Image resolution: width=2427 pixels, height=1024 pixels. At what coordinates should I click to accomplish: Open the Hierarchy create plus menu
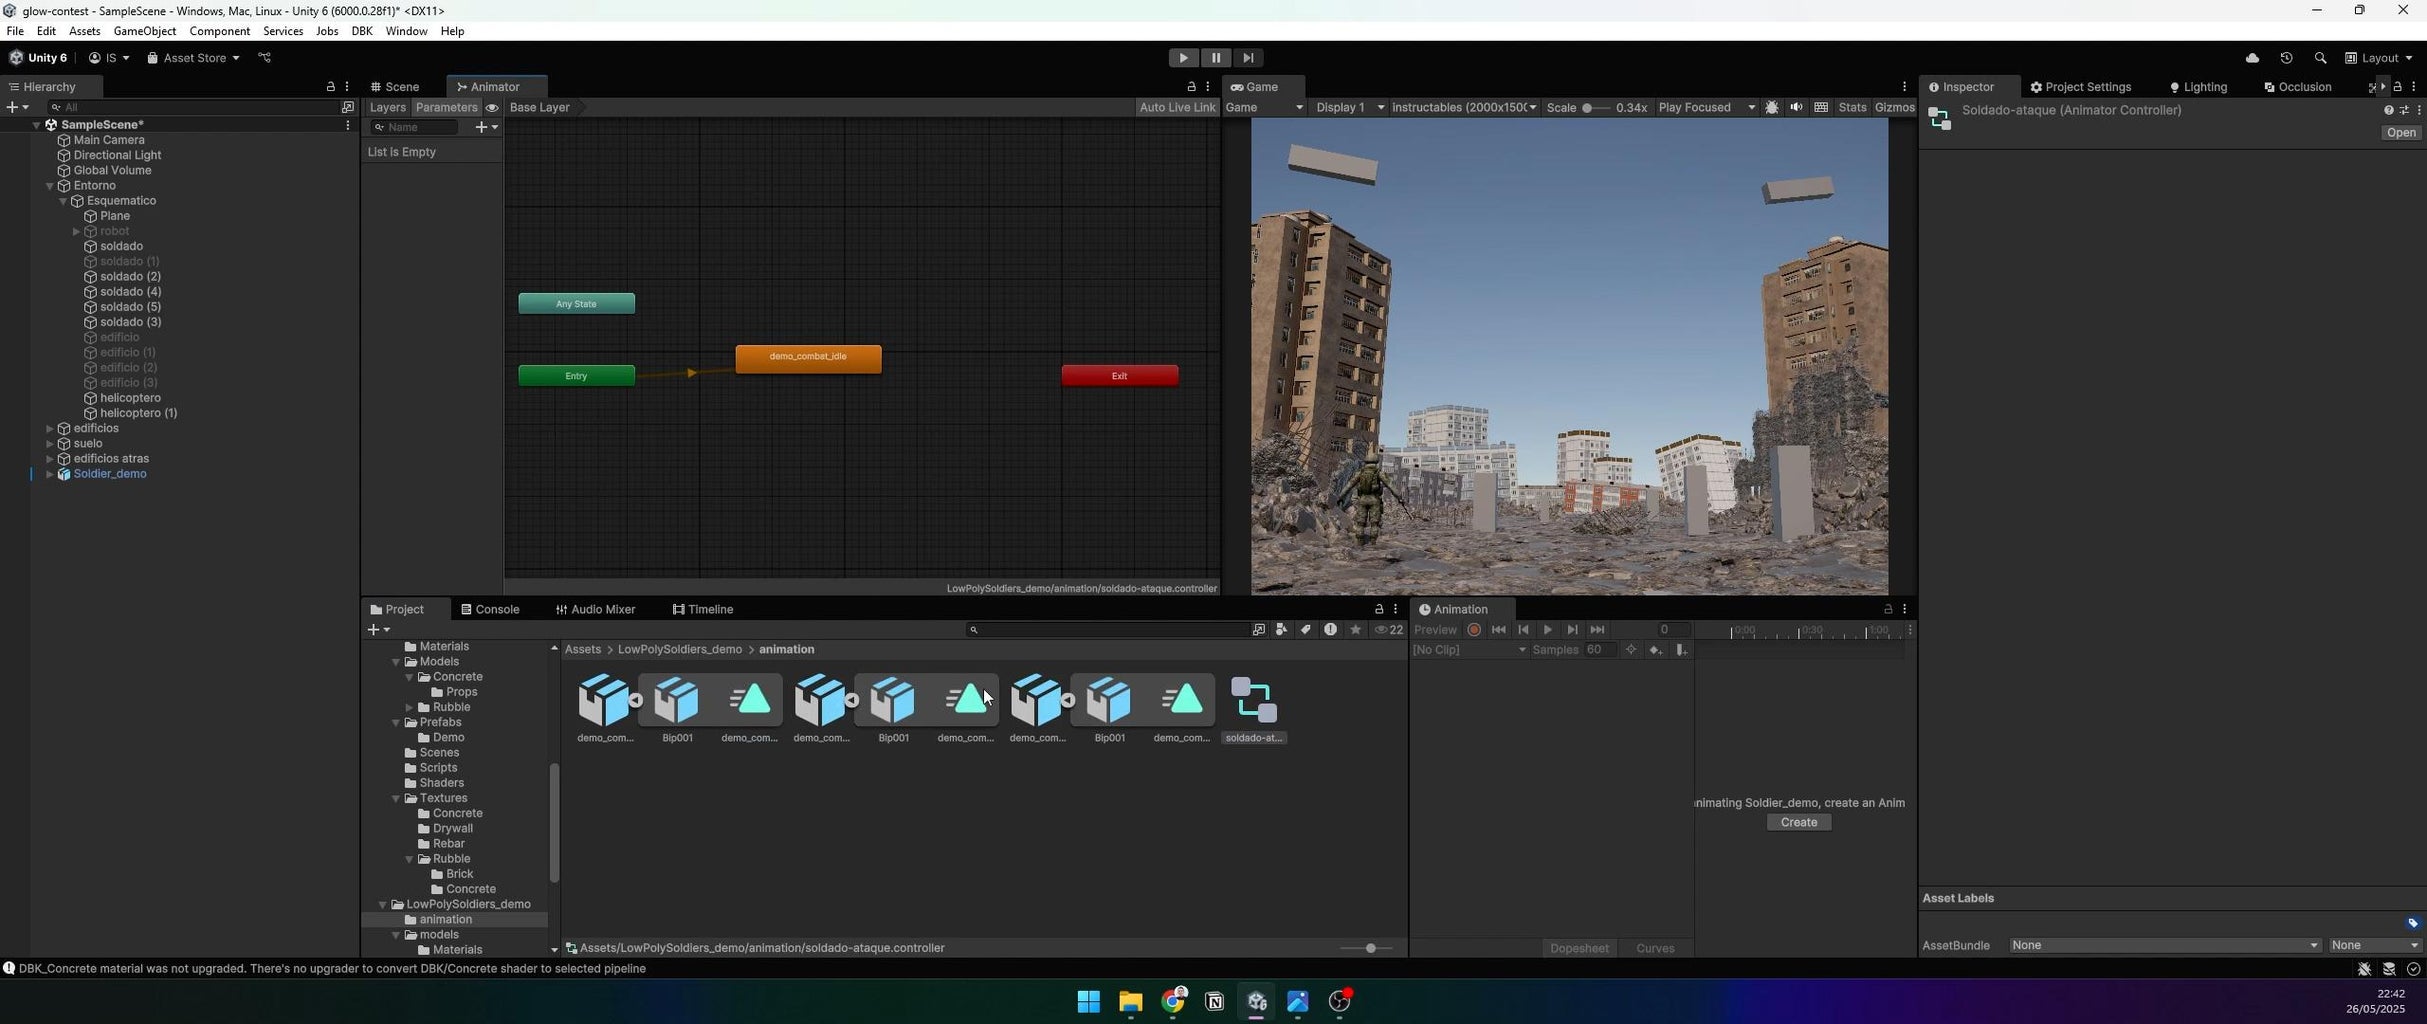(17, 107)
